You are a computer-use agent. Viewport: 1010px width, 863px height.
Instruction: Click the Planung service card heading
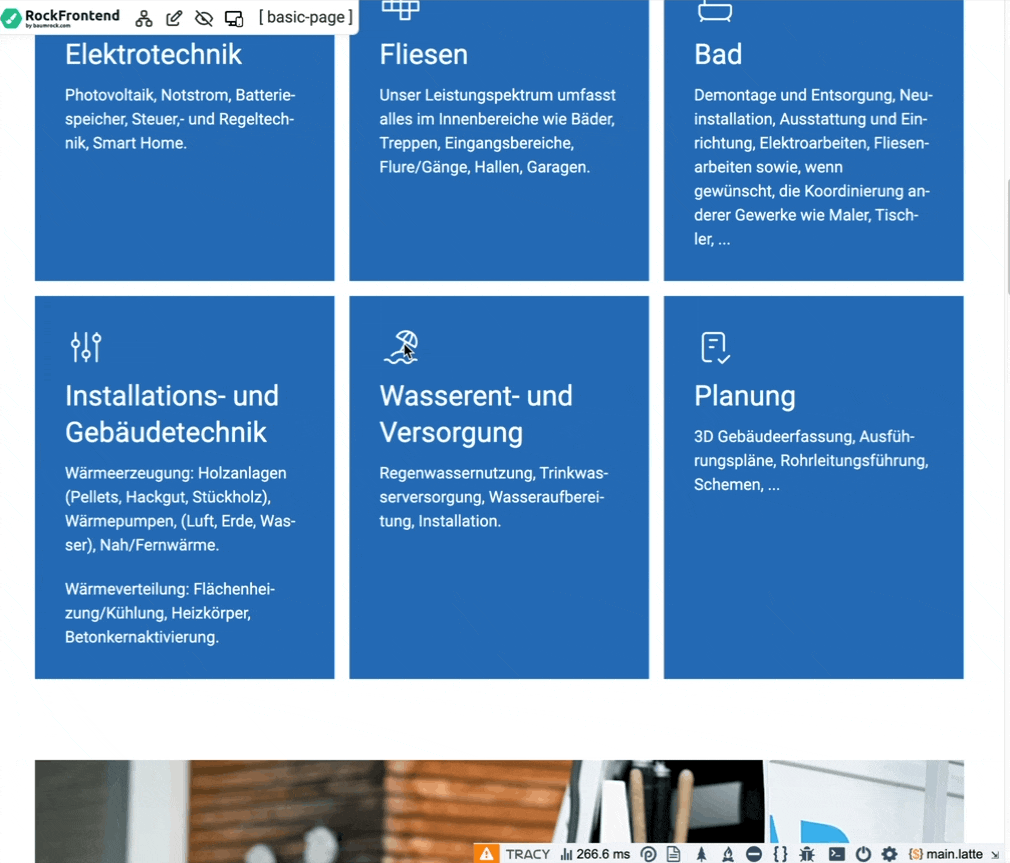744,396
